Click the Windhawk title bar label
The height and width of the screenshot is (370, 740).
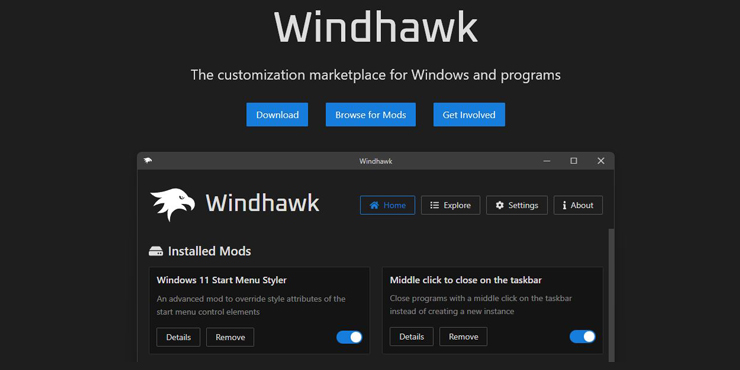click(x=376, y=161)
